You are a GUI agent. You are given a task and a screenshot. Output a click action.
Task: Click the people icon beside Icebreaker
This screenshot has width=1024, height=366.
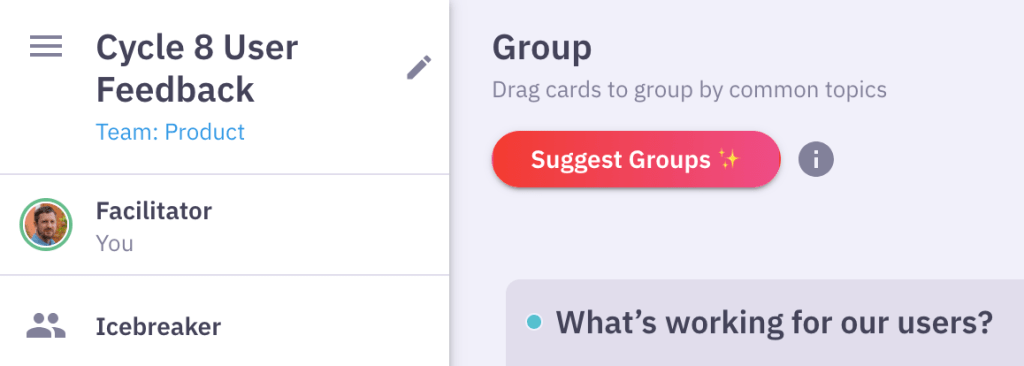(46, 325)
